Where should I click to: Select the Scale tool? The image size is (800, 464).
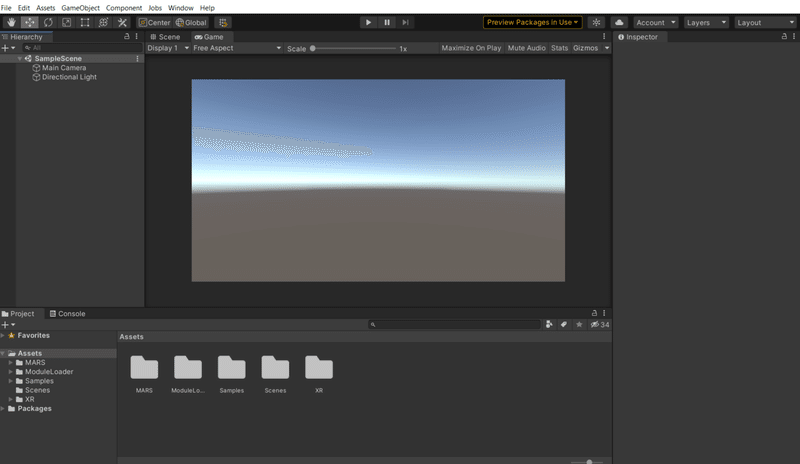[x=66, y=22]
